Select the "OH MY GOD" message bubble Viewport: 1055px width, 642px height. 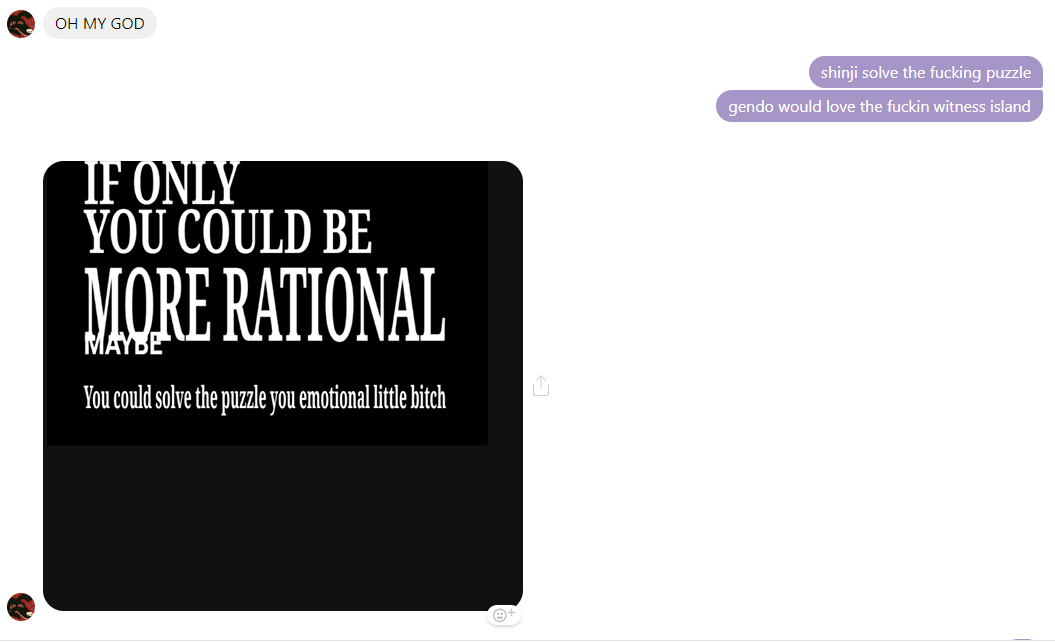click(100, 23)
